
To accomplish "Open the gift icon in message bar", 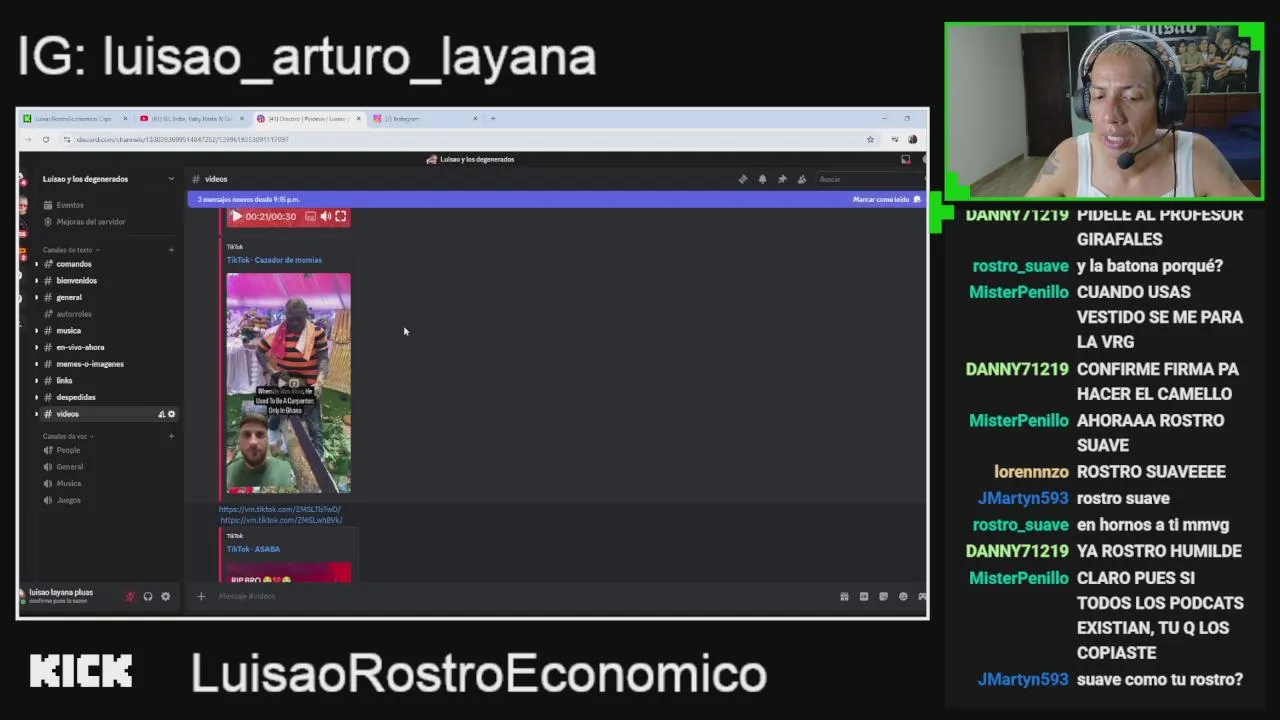I will 844,597.
